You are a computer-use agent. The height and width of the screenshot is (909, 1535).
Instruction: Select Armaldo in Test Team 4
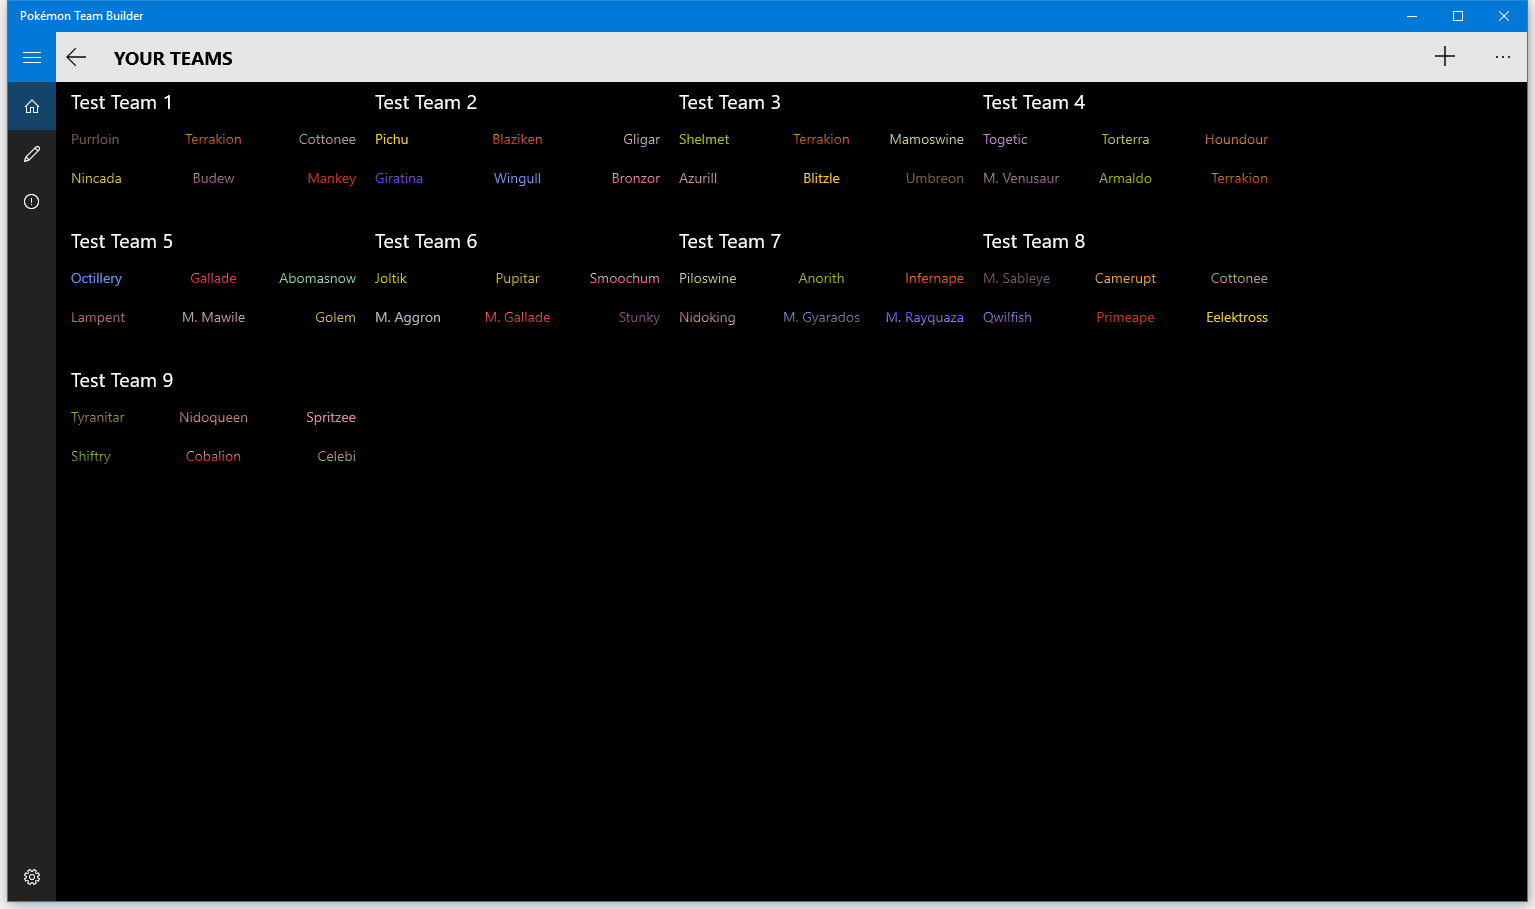[1125, 178]
